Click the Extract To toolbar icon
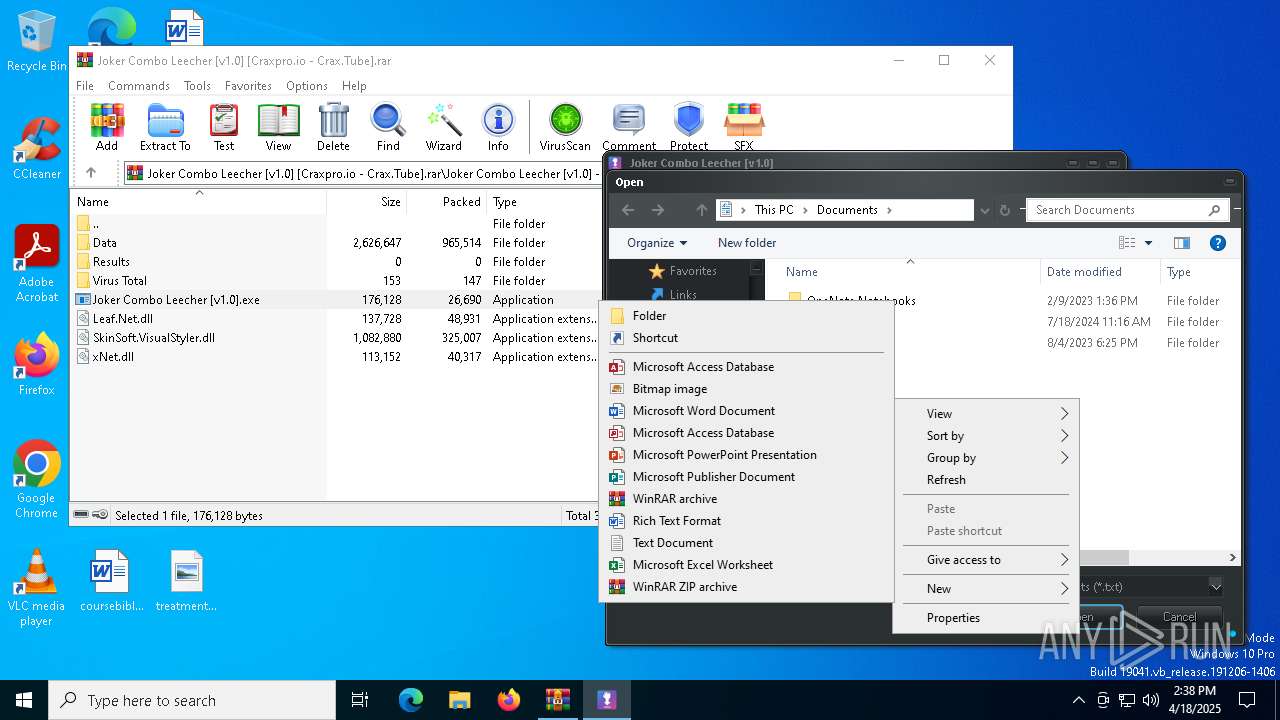This screenshot has height=720, width=1280. click(x=165, y=127)
